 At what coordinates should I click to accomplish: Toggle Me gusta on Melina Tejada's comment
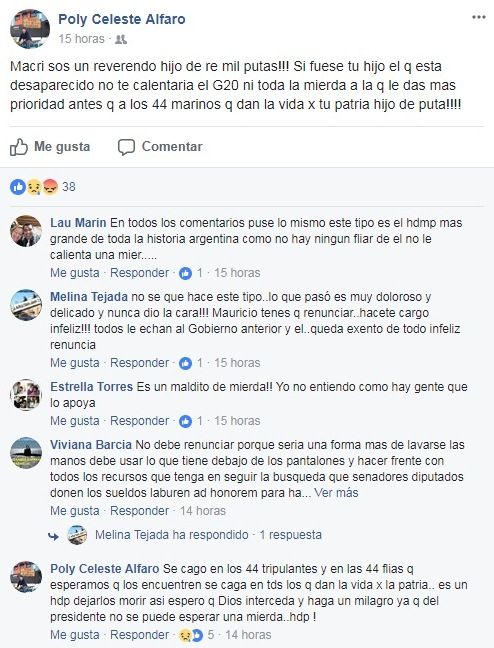point(75,363)
